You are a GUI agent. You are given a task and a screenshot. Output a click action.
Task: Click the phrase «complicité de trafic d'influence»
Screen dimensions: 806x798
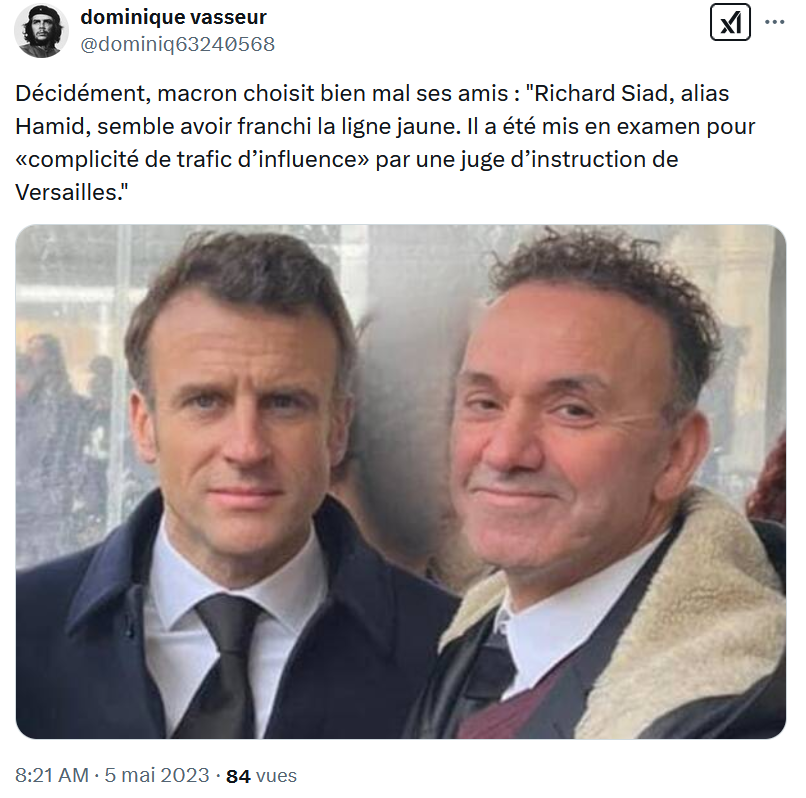195,160
